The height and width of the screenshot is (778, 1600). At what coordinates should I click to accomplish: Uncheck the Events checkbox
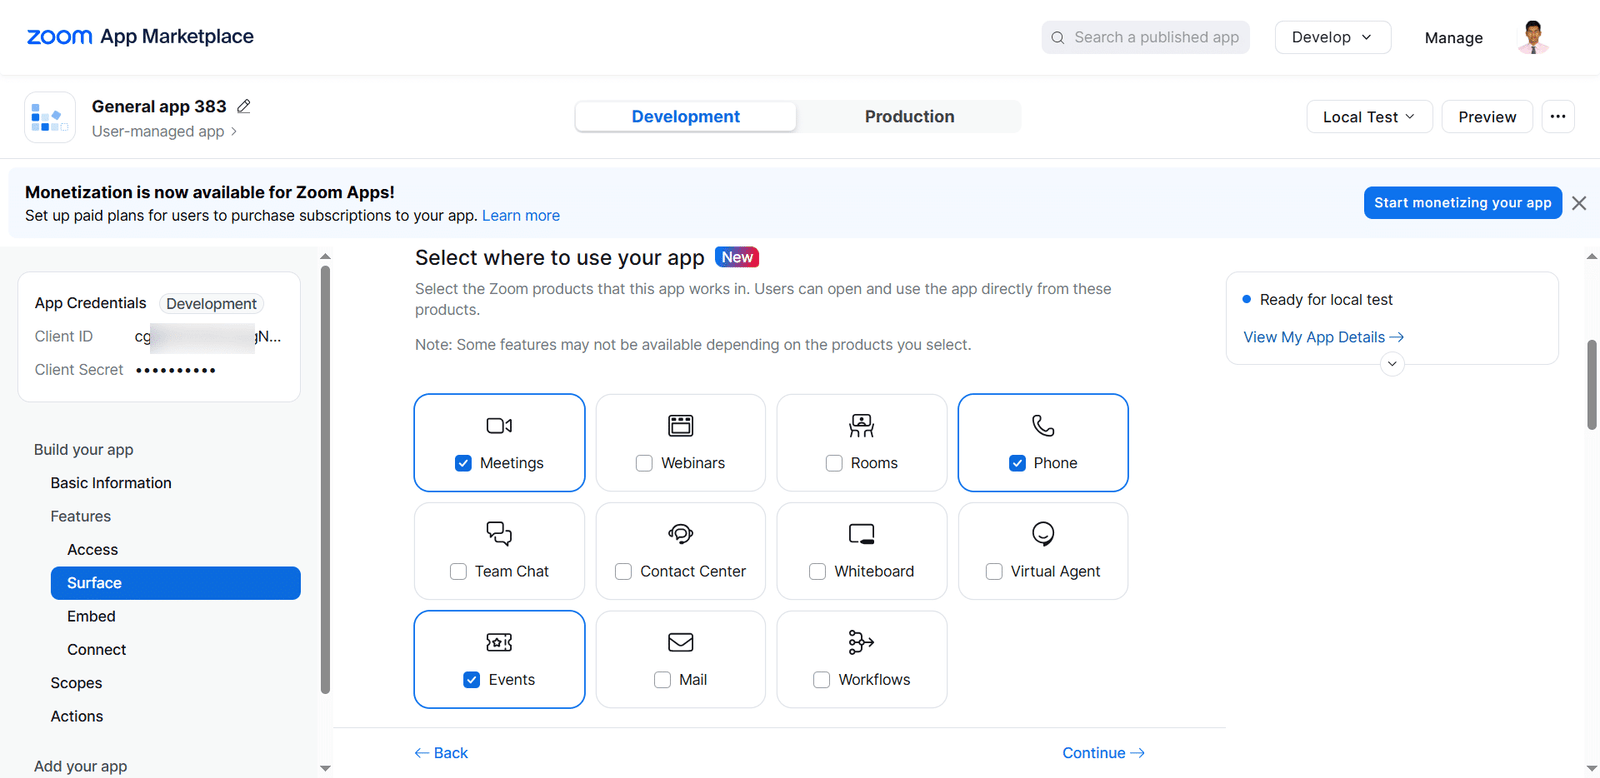click(472, 680)
